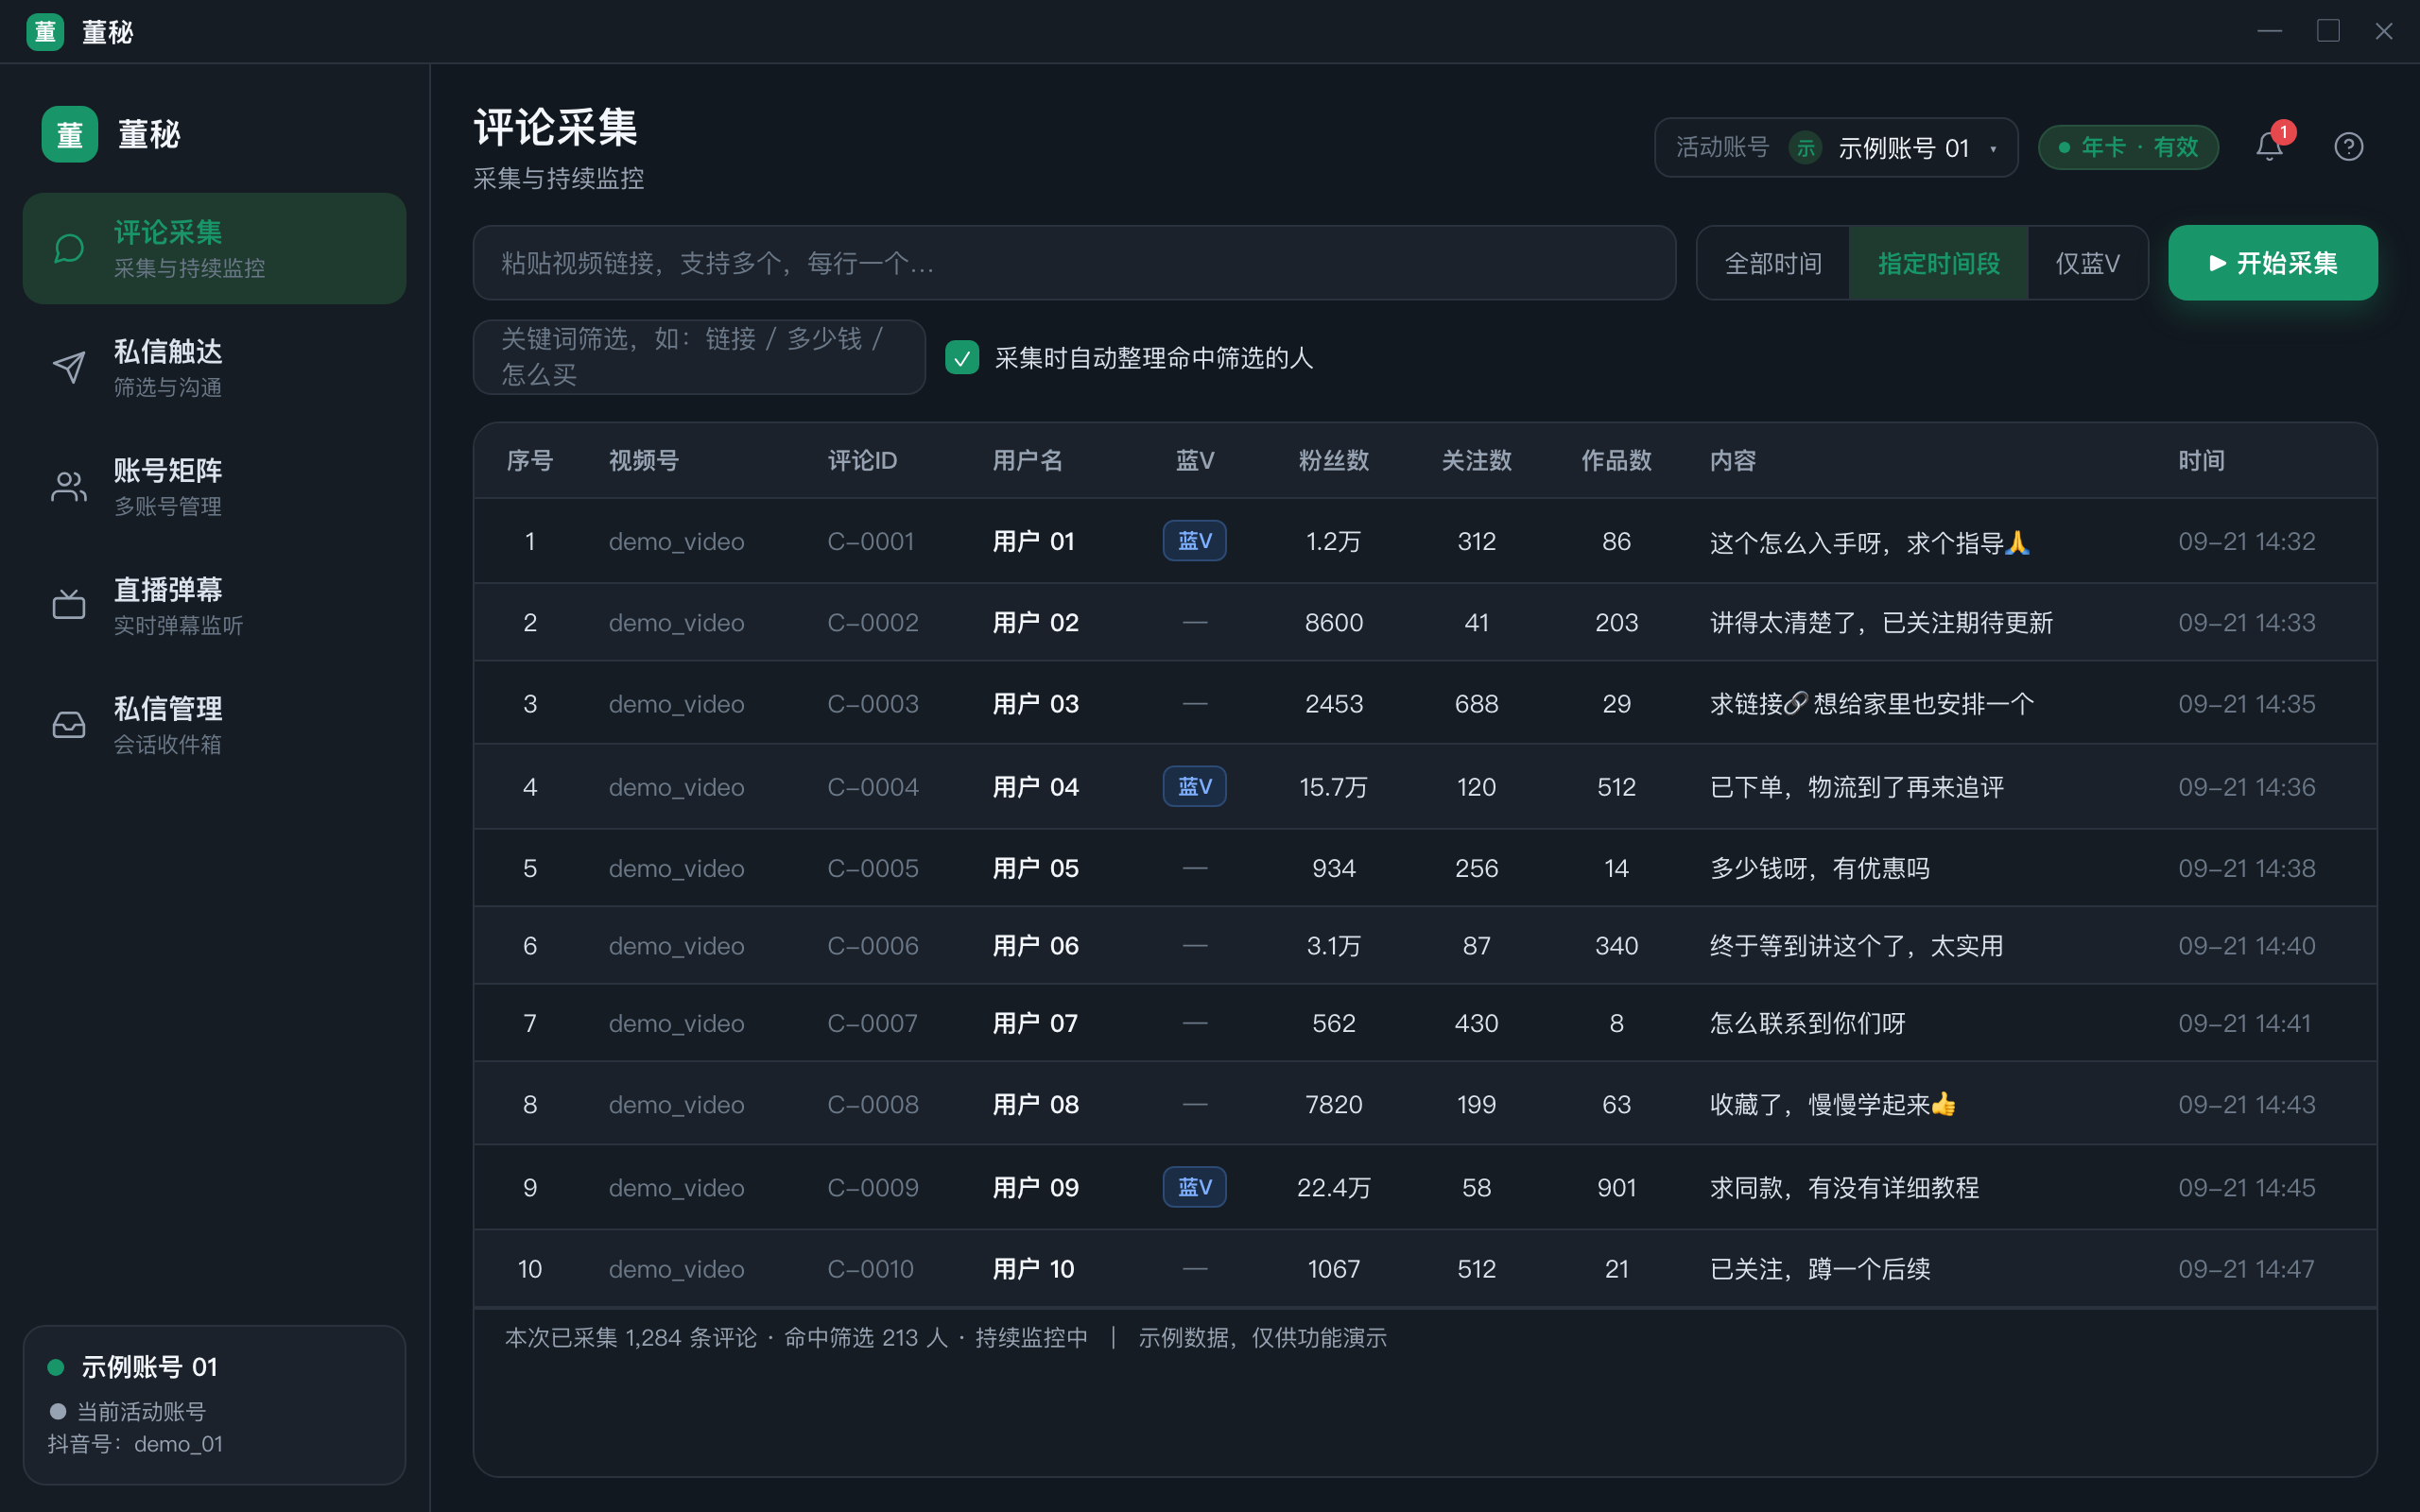The image size is (2420, 1512).
Task: Click the comment bubble icon for 评论采集
Action: [69, 248]
